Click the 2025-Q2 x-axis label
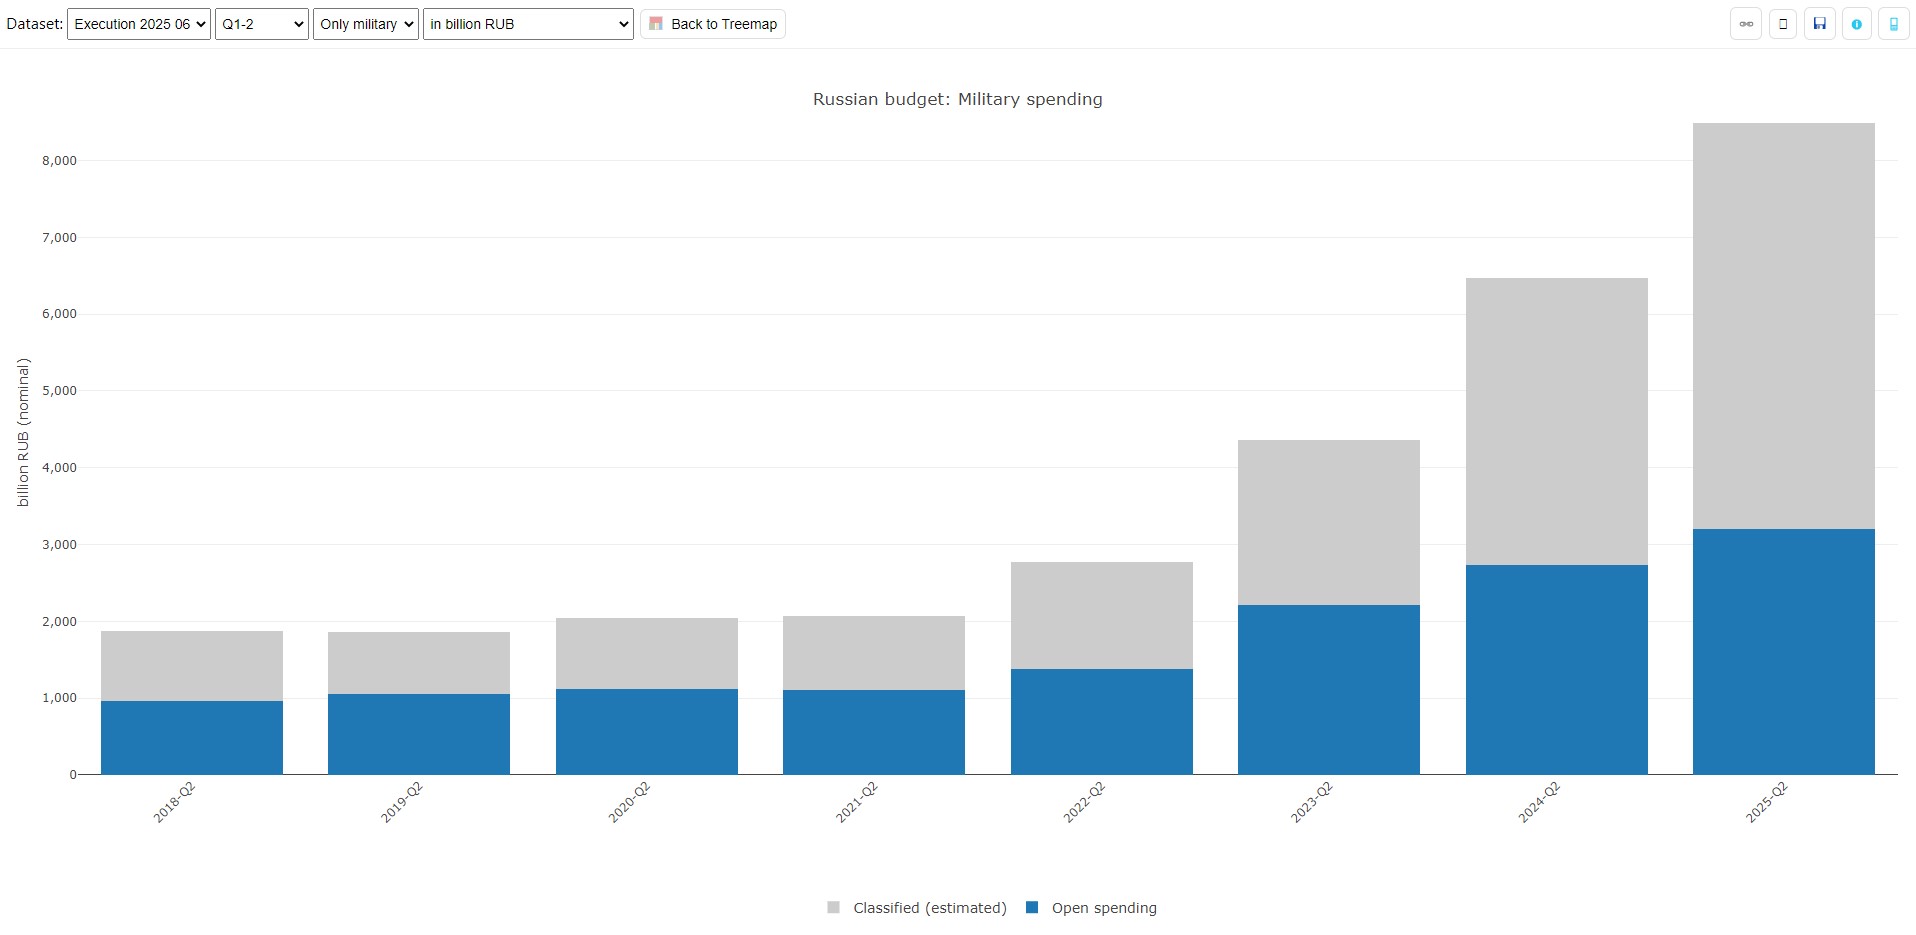This screenshot has width=1916, height=935. [1767, 803]
